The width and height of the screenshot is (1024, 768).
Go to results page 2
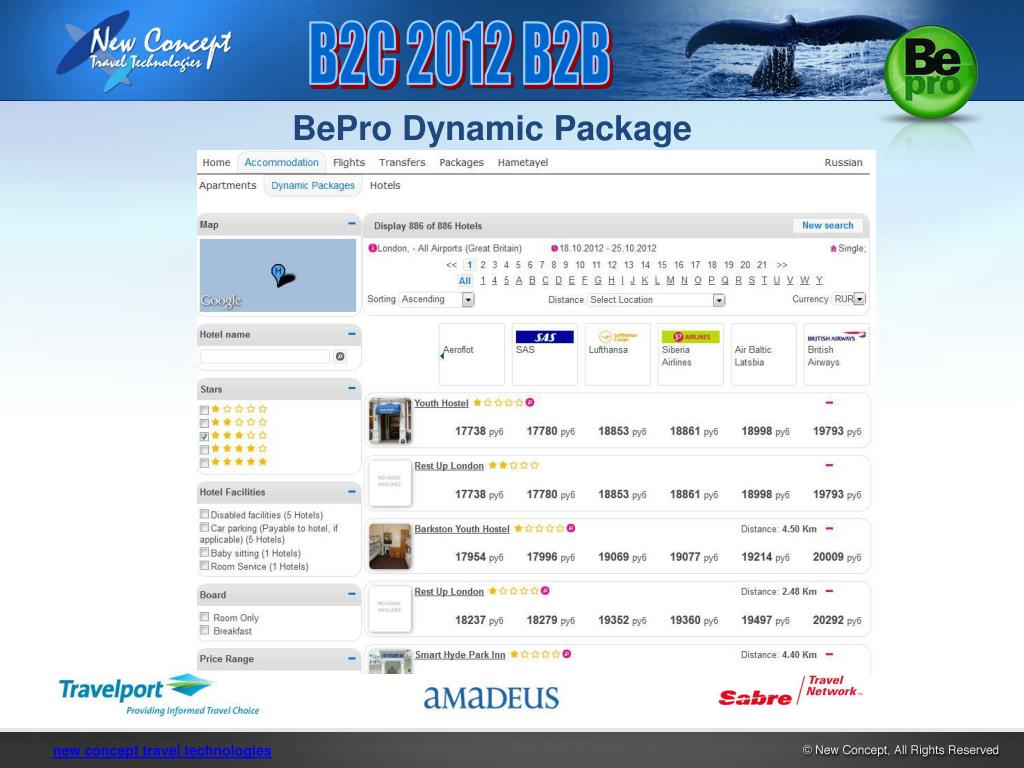(x=483, y=265)
